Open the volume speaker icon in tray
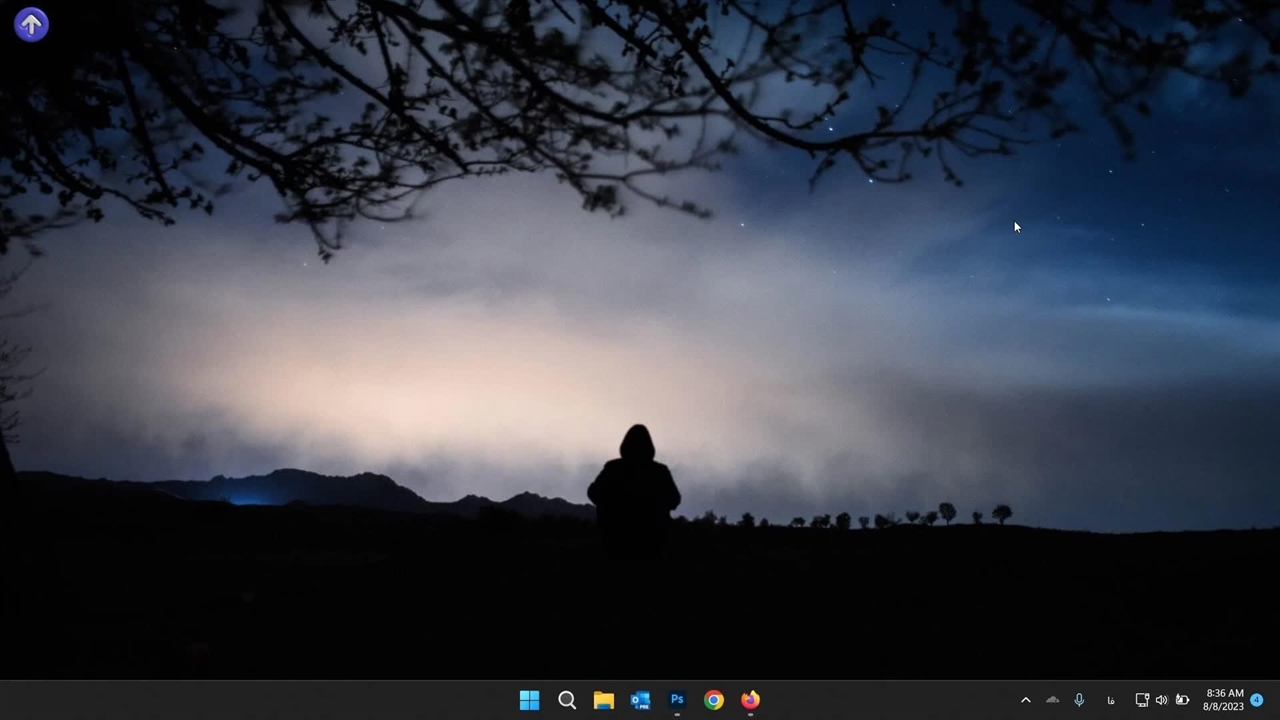 coord(1161,700)
